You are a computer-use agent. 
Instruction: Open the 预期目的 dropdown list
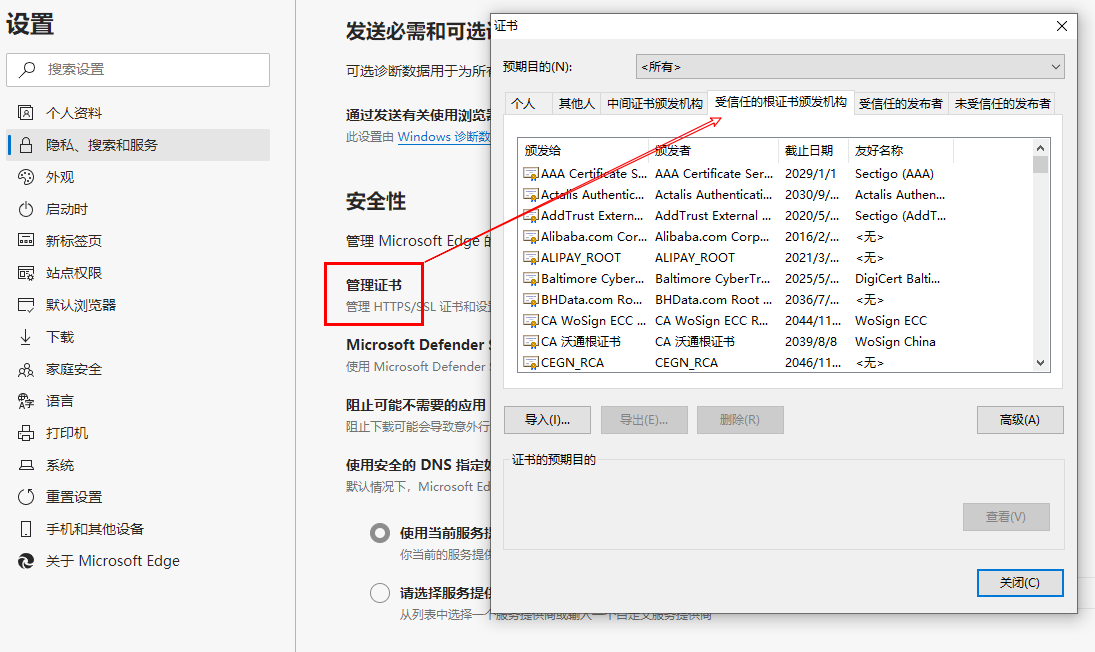coord(850,67)
